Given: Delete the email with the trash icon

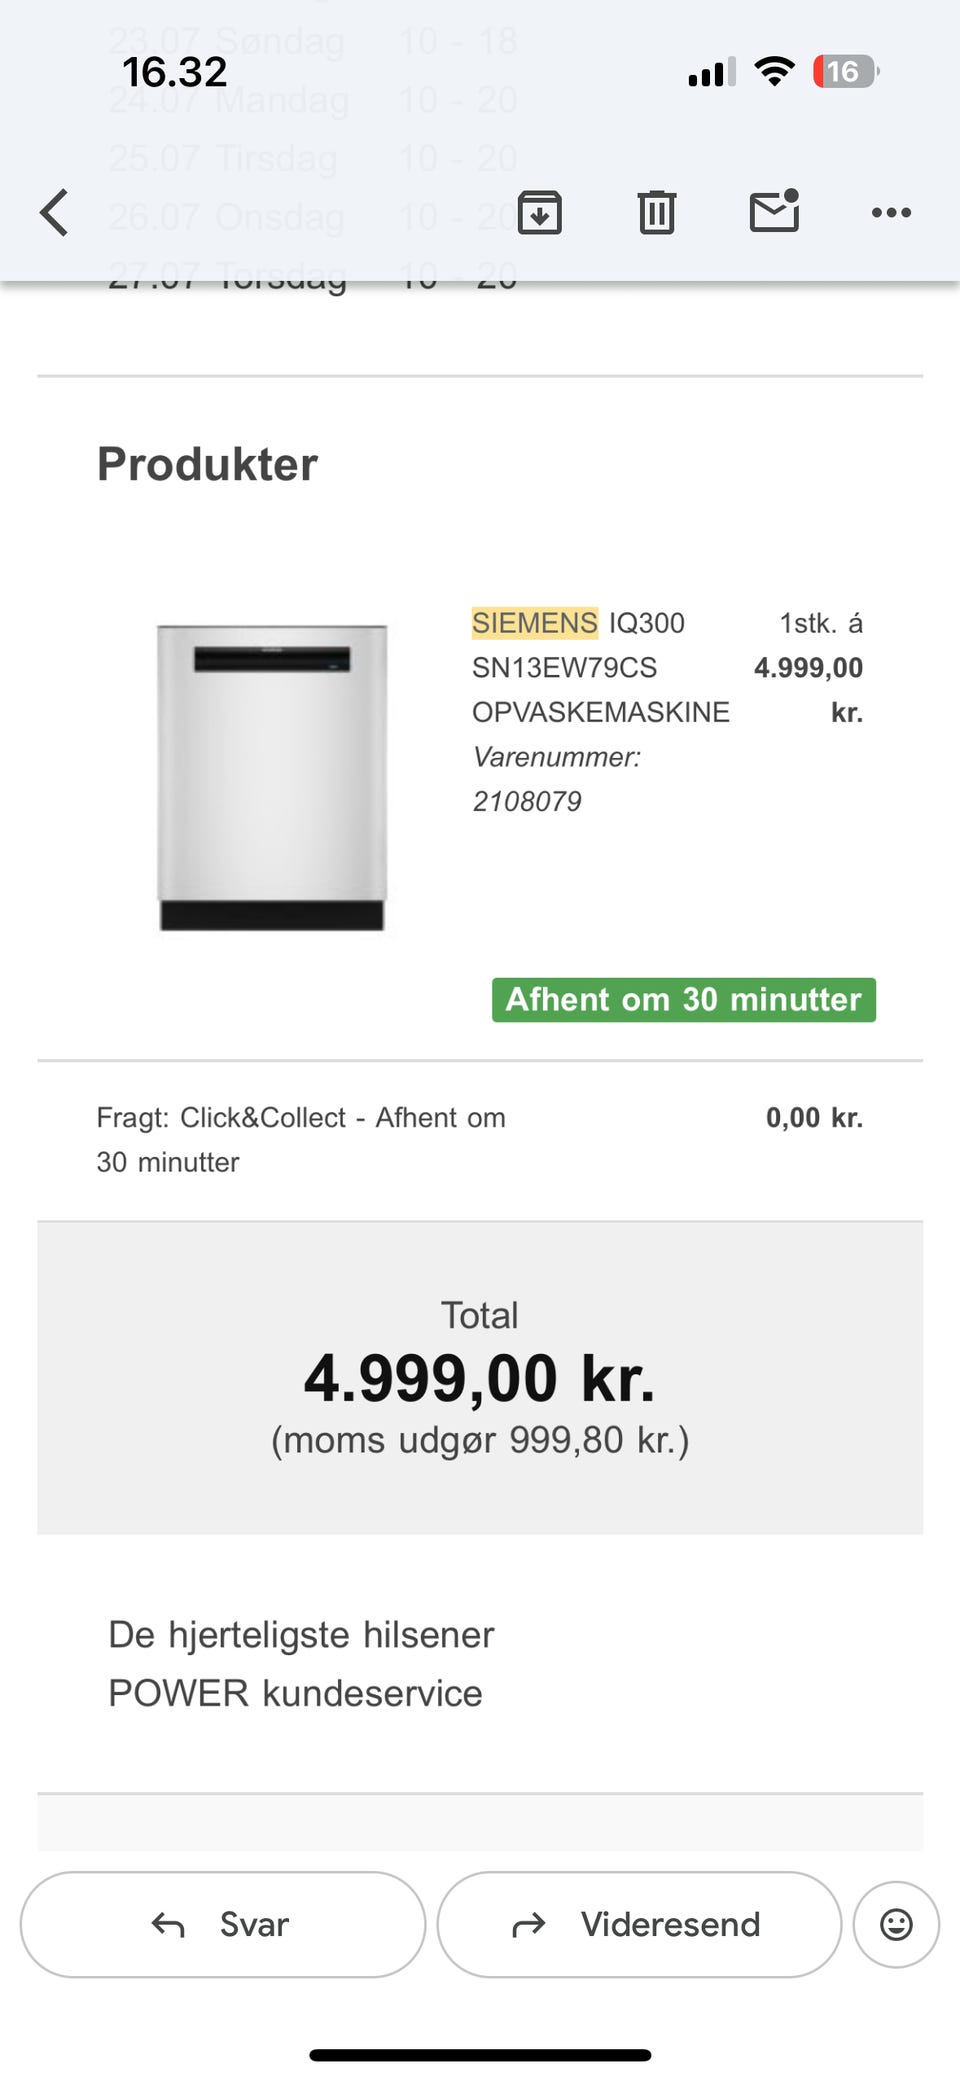Looking at the screenshot, I should tap(657, 212).
